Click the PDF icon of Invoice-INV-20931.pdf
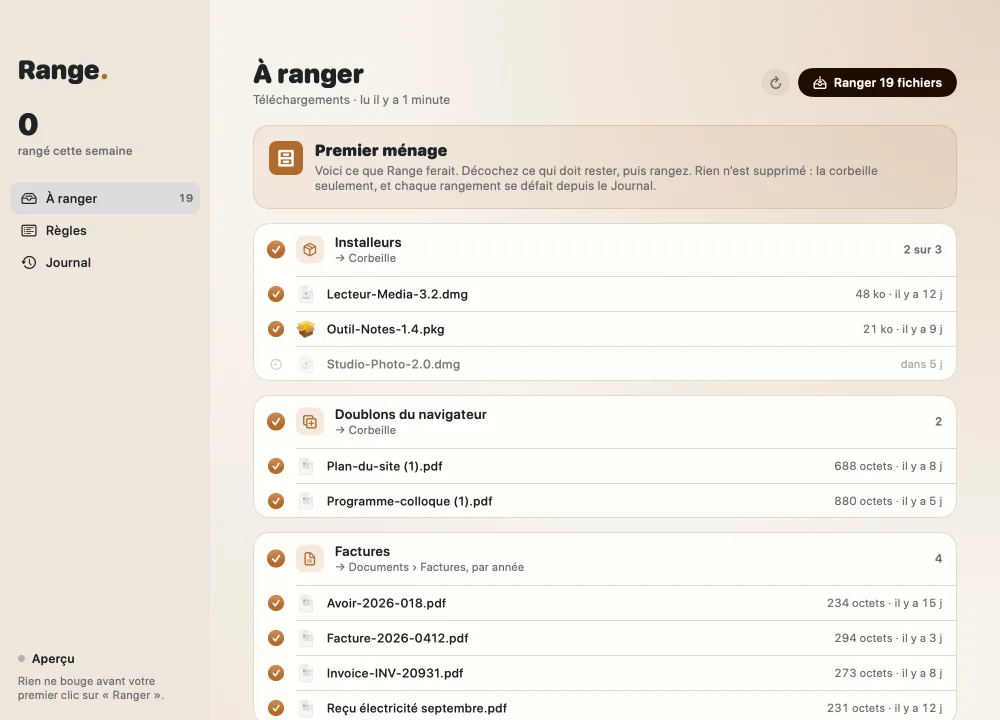The height and width of the screenshot is (720, 1000). click(x=306, y=673)
